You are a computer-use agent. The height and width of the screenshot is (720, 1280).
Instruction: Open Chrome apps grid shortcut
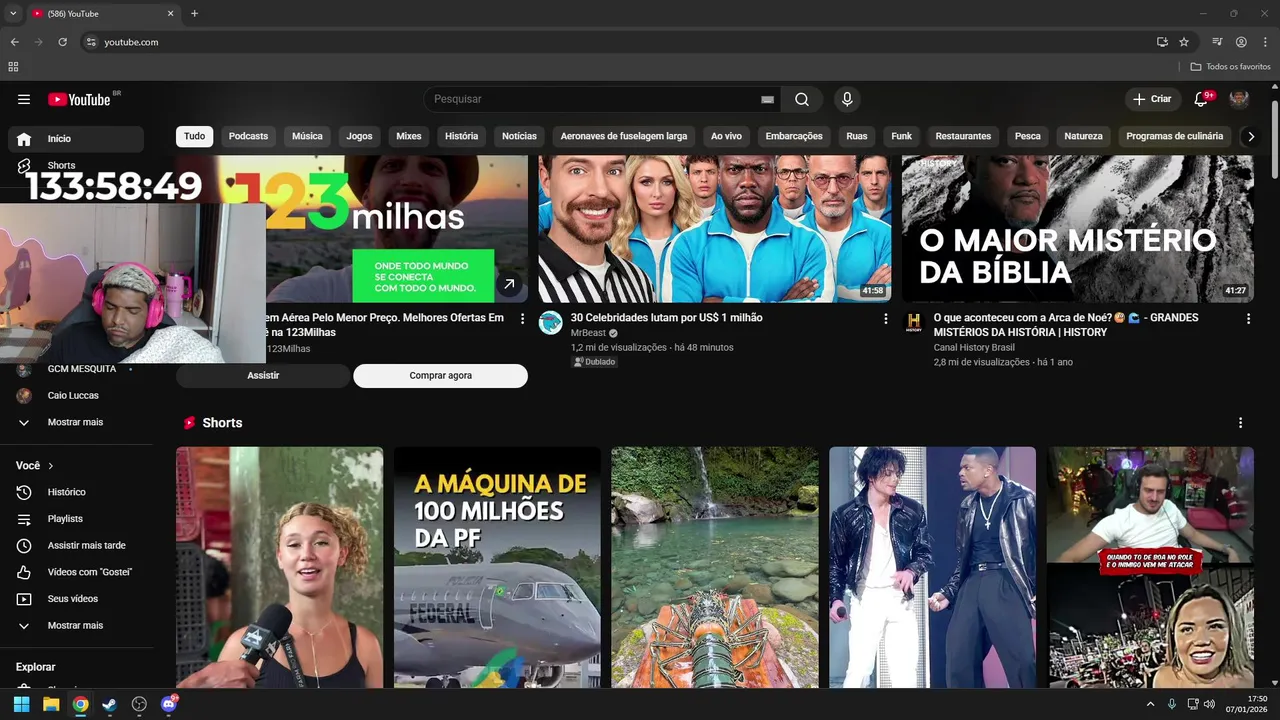[x=13, y=67]
